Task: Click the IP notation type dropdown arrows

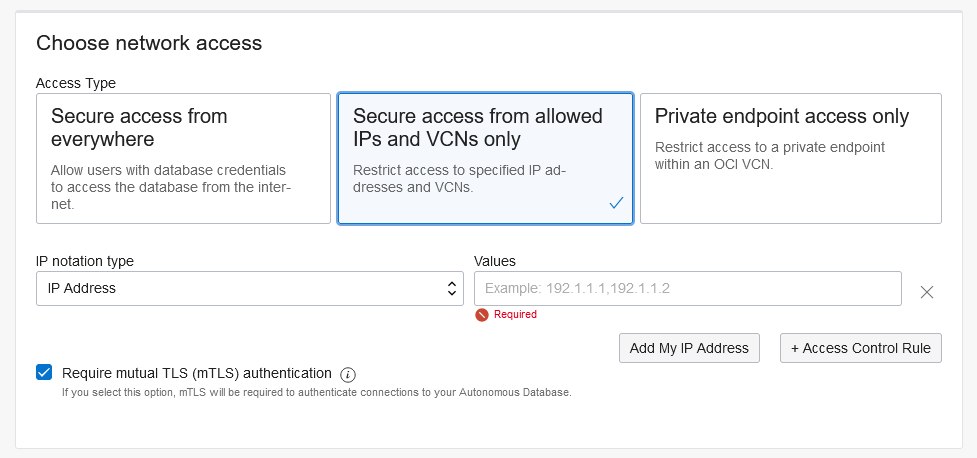Action: 452,288
